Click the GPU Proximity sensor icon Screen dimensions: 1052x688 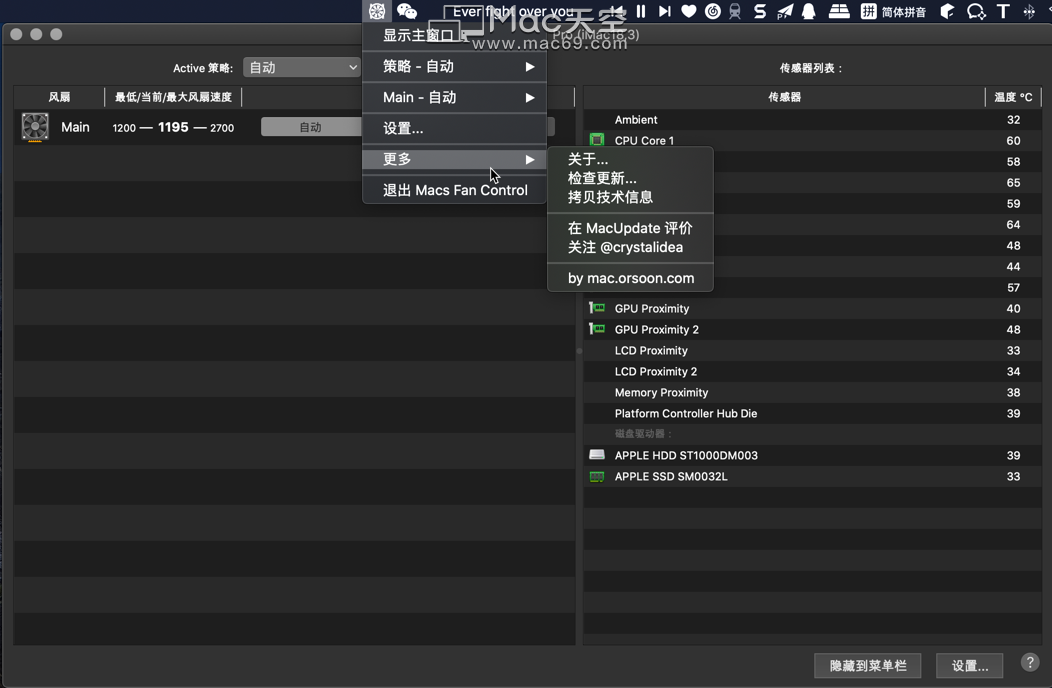click(596, 308)
